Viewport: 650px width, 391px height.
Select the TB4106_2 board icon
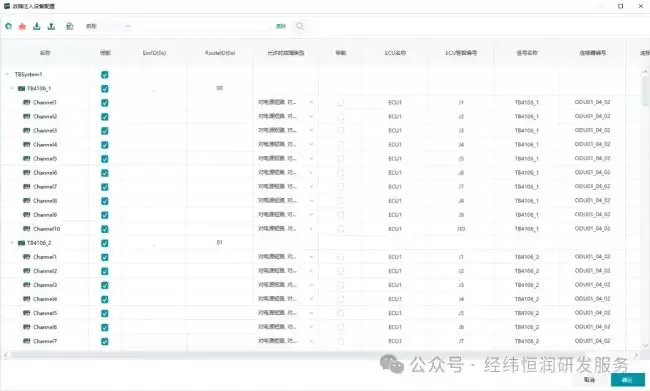click(22, 243)
